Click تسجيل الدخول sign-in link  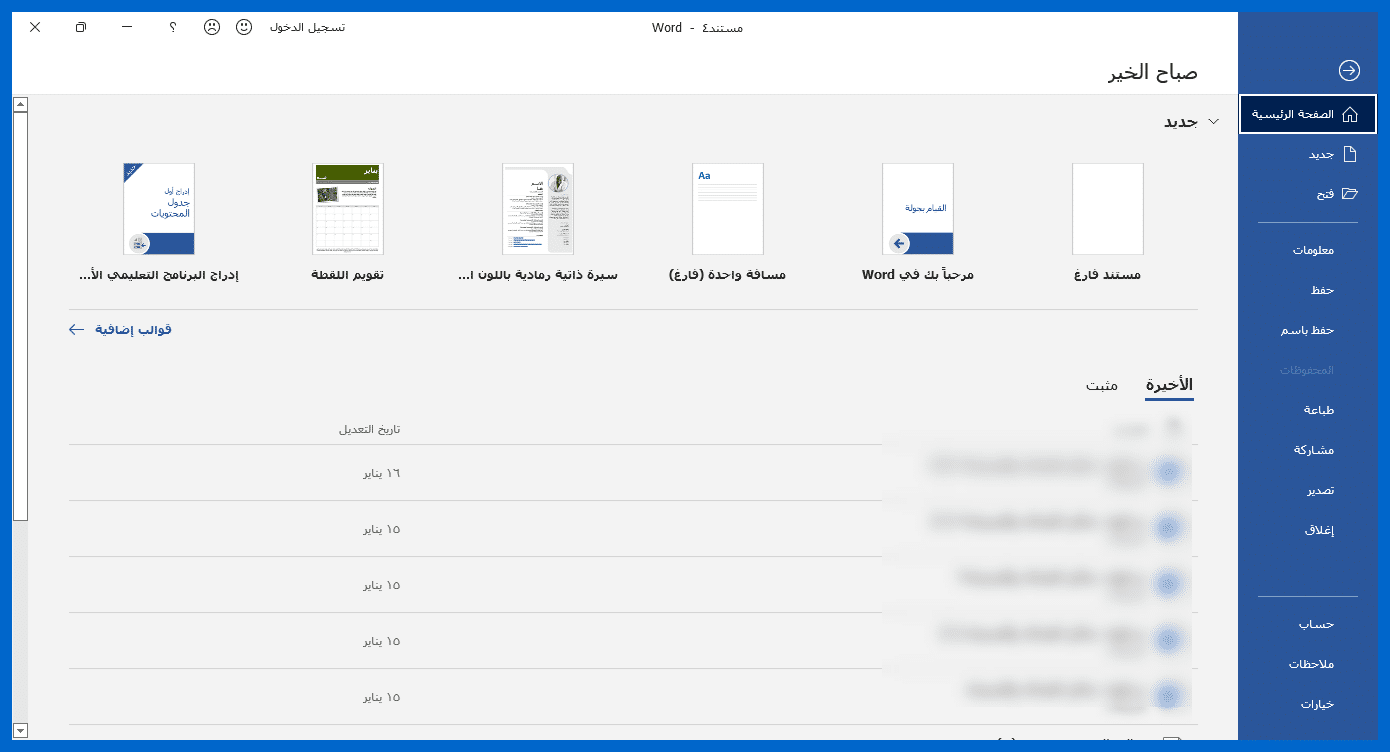click(308, 27)
